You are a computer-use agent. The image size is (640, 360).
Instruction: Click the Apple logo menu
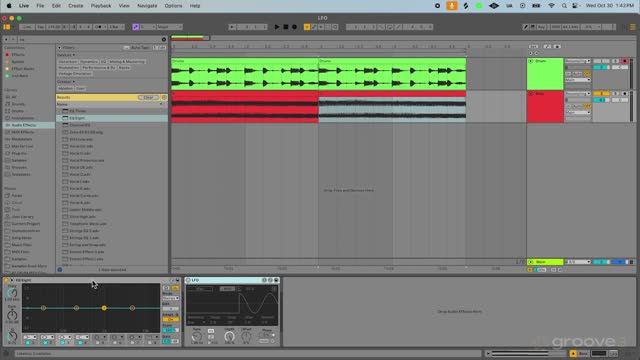click(x=9, y=6)
